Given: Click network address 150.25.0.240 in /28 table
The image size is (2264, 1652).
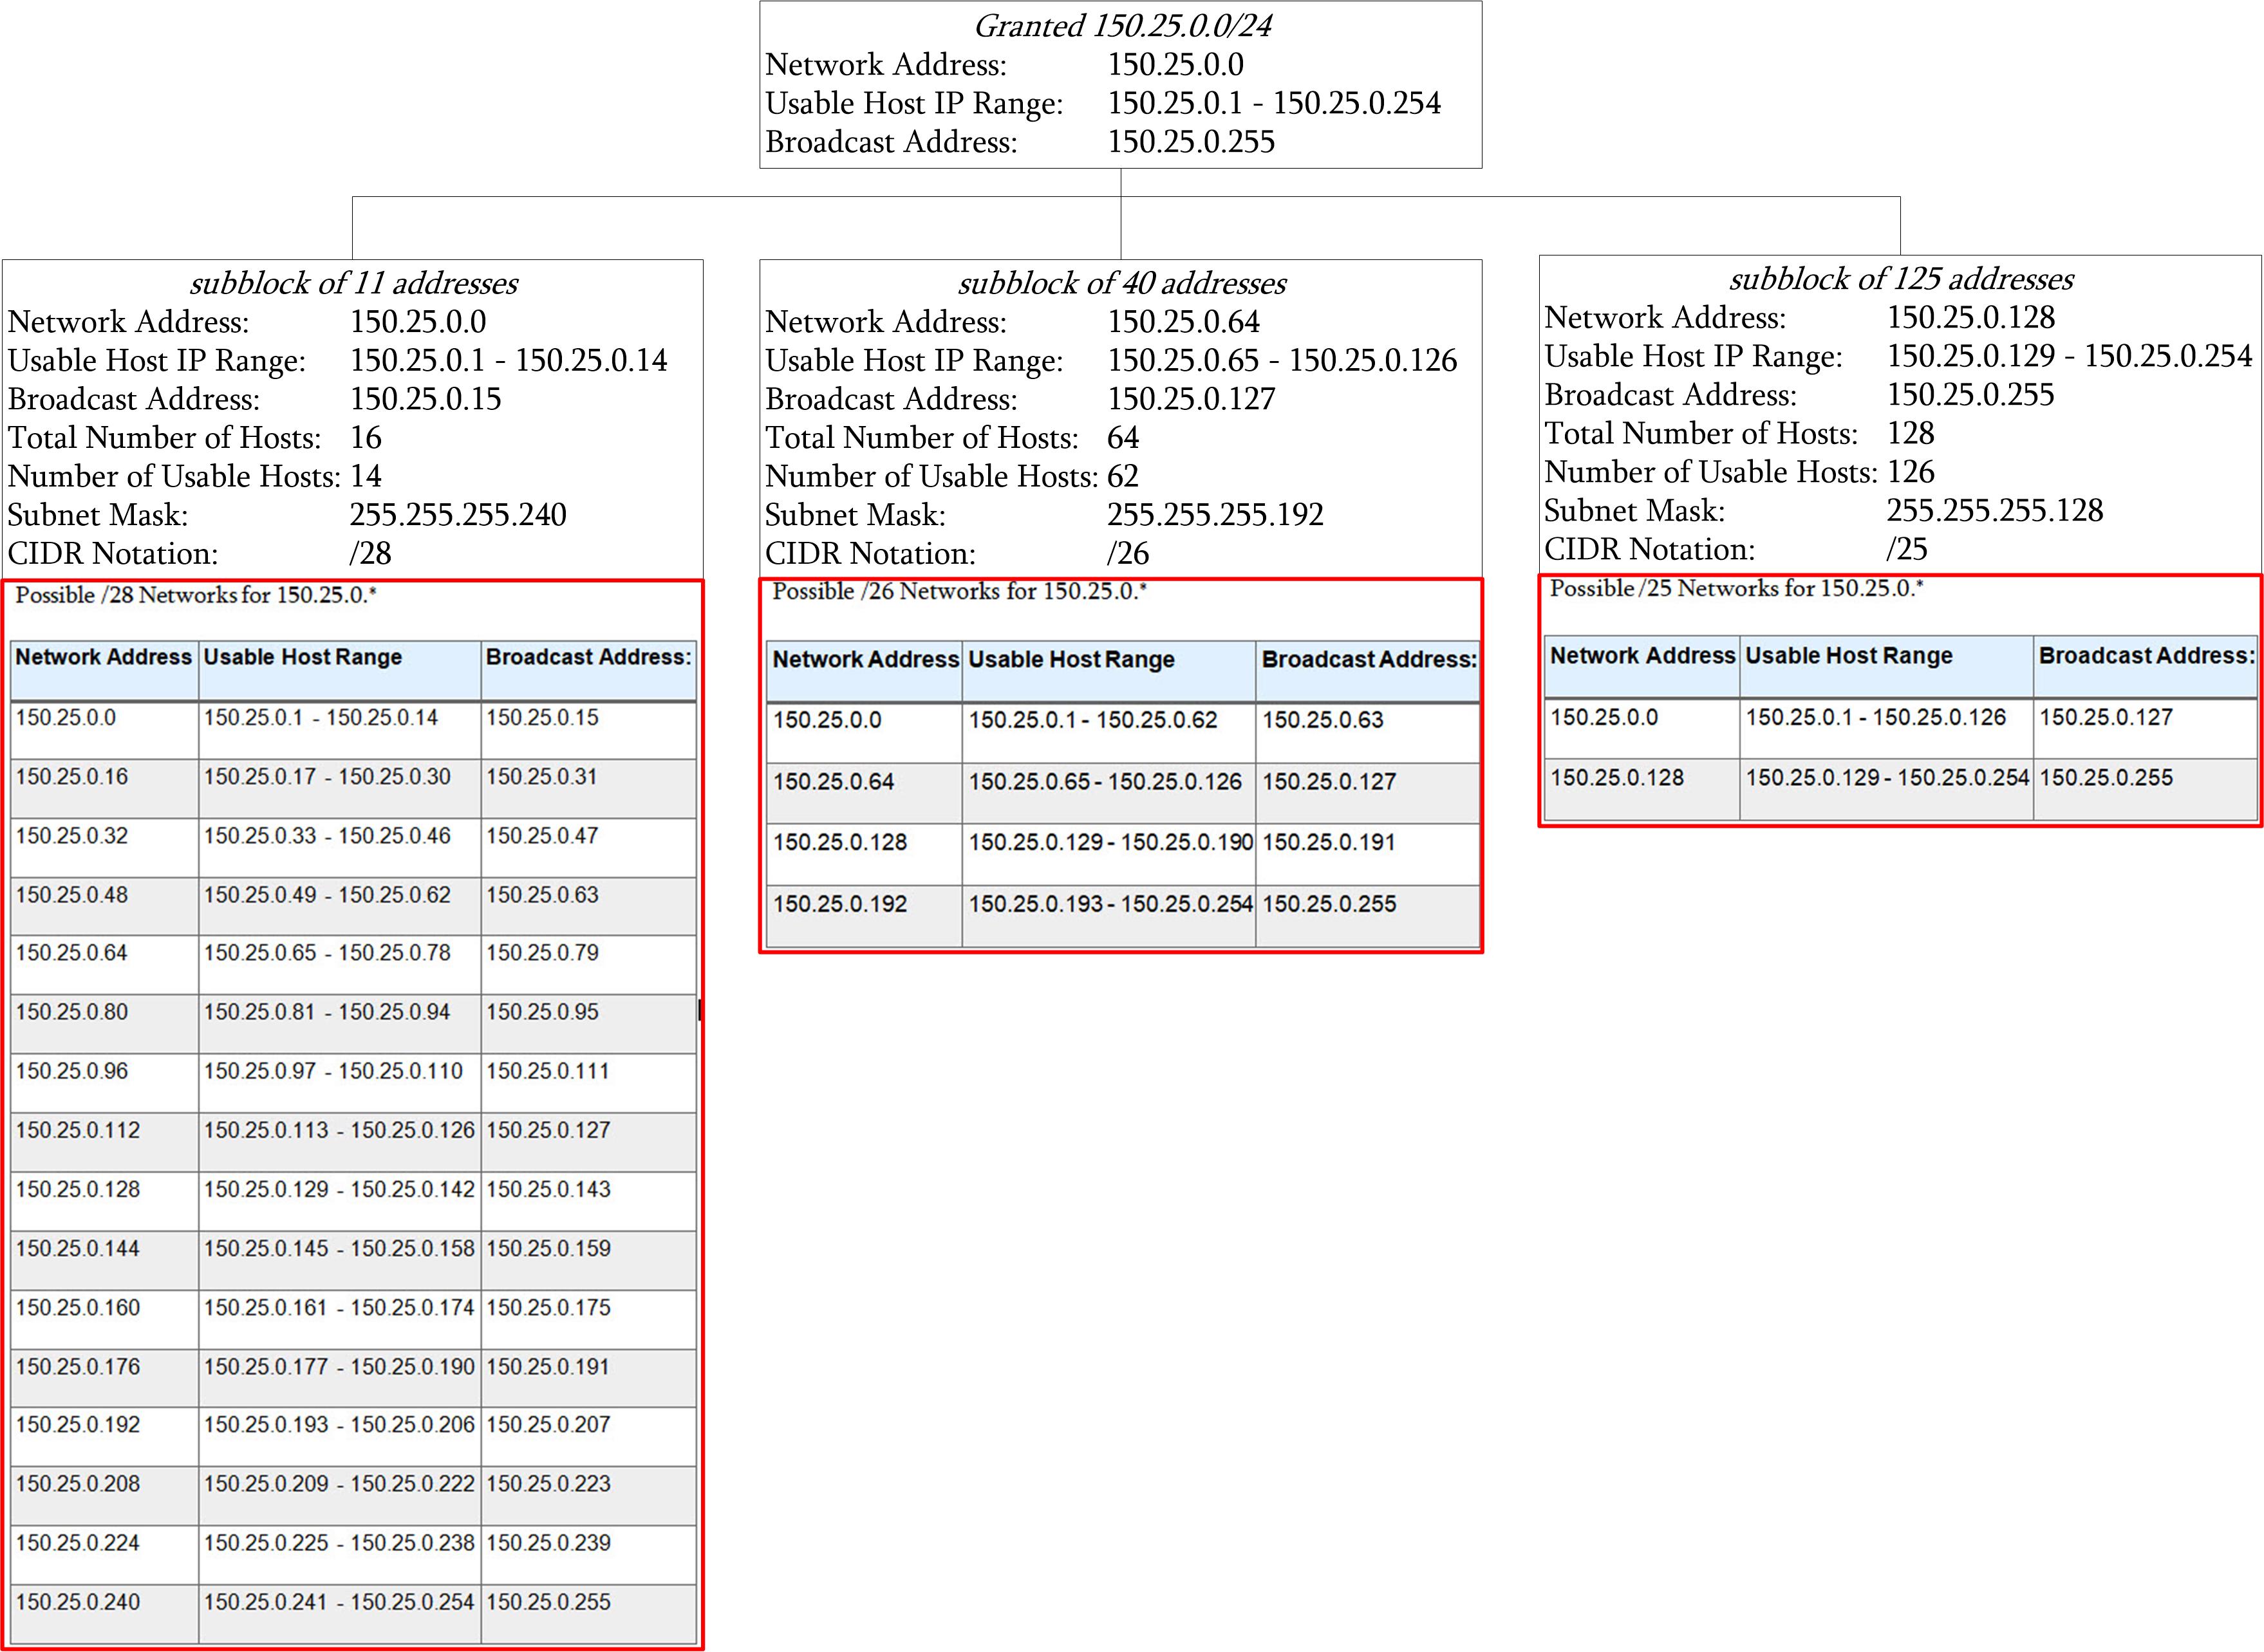Looking at the screenshot, I should [x=78, y=1601].
